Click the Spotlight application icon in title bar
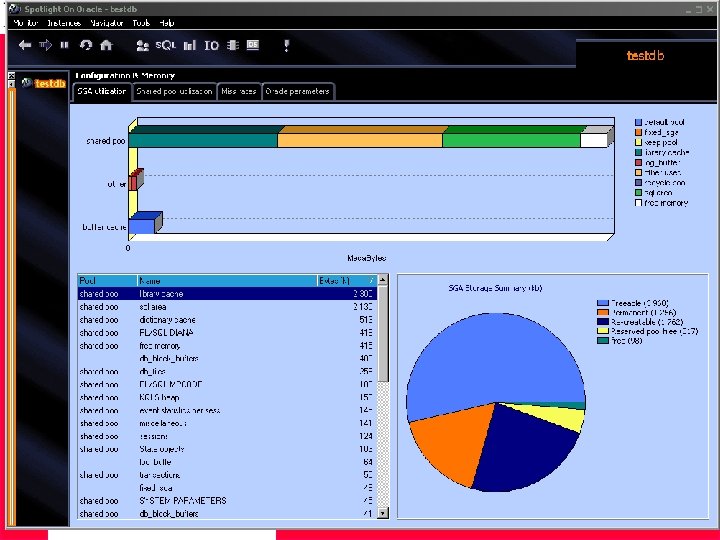Screen dimensions: 720x540 14,9
